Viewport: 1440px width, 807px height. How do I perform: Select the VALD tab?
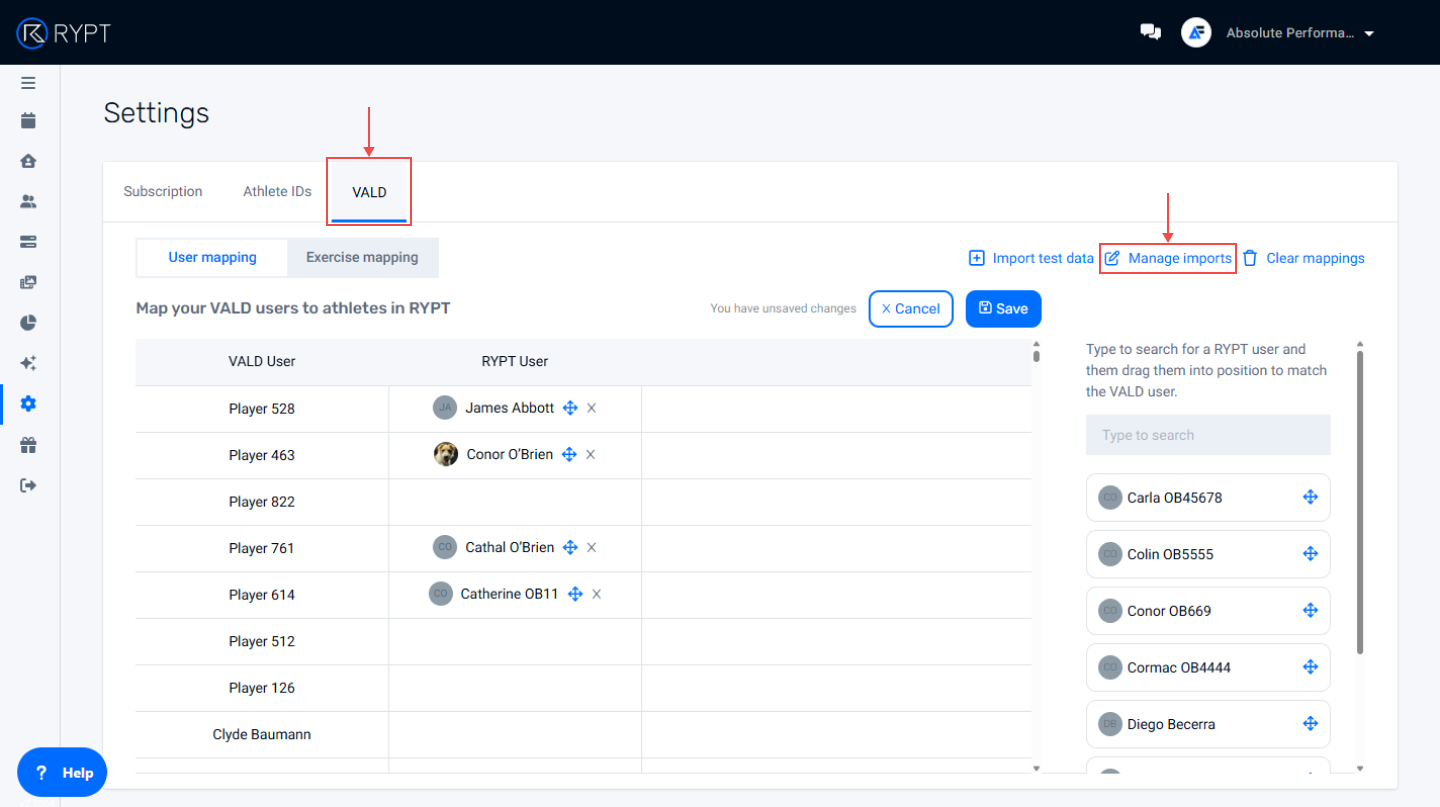369,192
